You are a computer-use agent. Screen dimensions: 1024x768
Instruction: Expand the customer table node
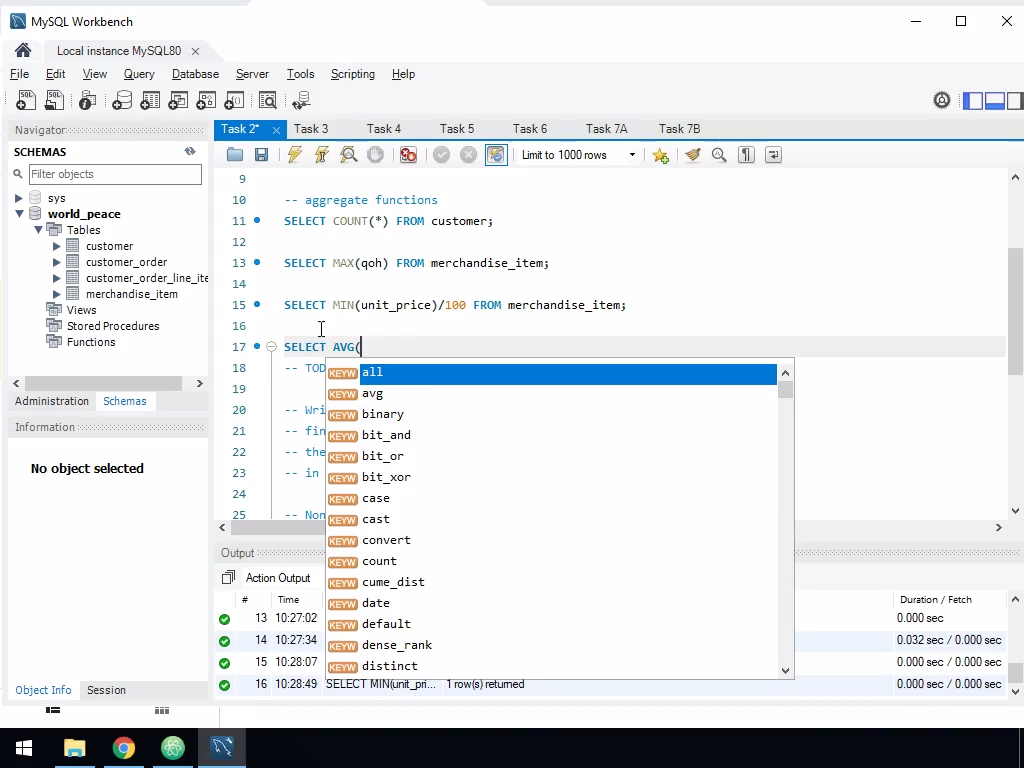click(x=57, y=246)
